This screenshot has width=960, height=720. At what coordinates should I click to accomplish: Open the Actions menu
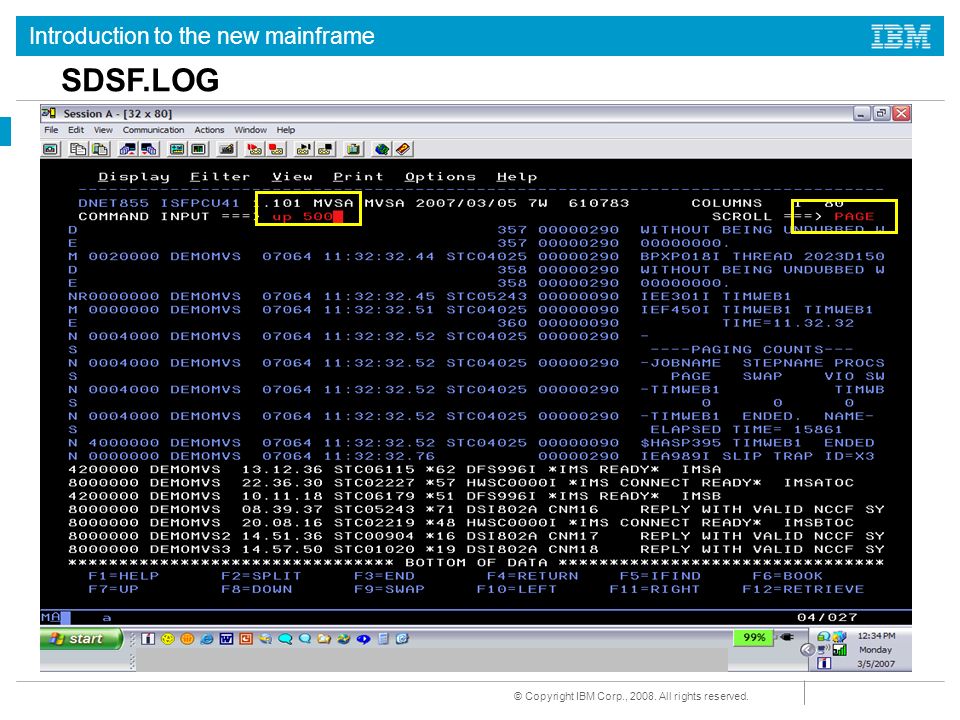209,130
